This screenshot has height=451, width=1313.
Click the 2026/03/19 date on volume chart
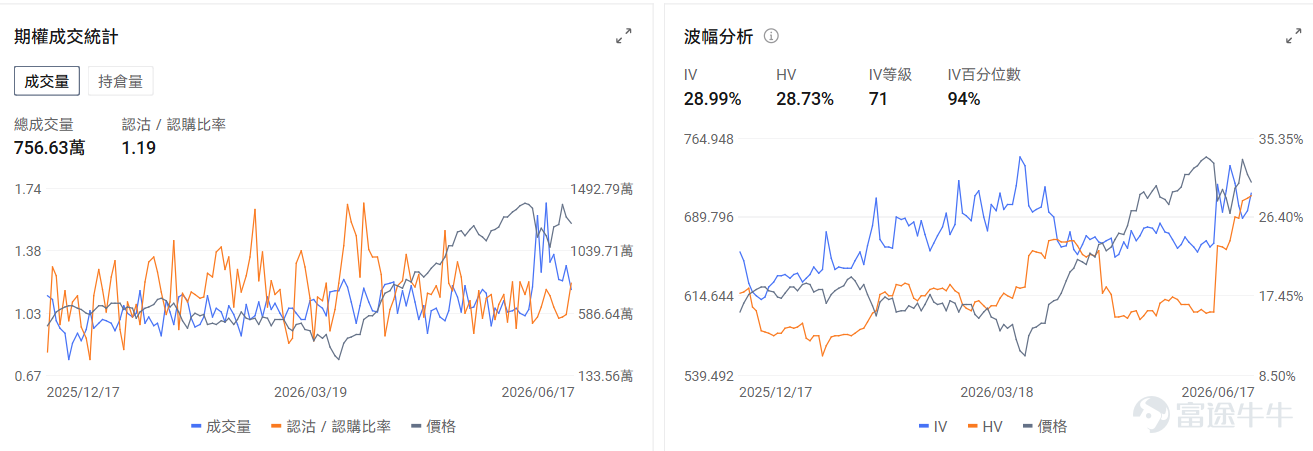click(310, 393)
